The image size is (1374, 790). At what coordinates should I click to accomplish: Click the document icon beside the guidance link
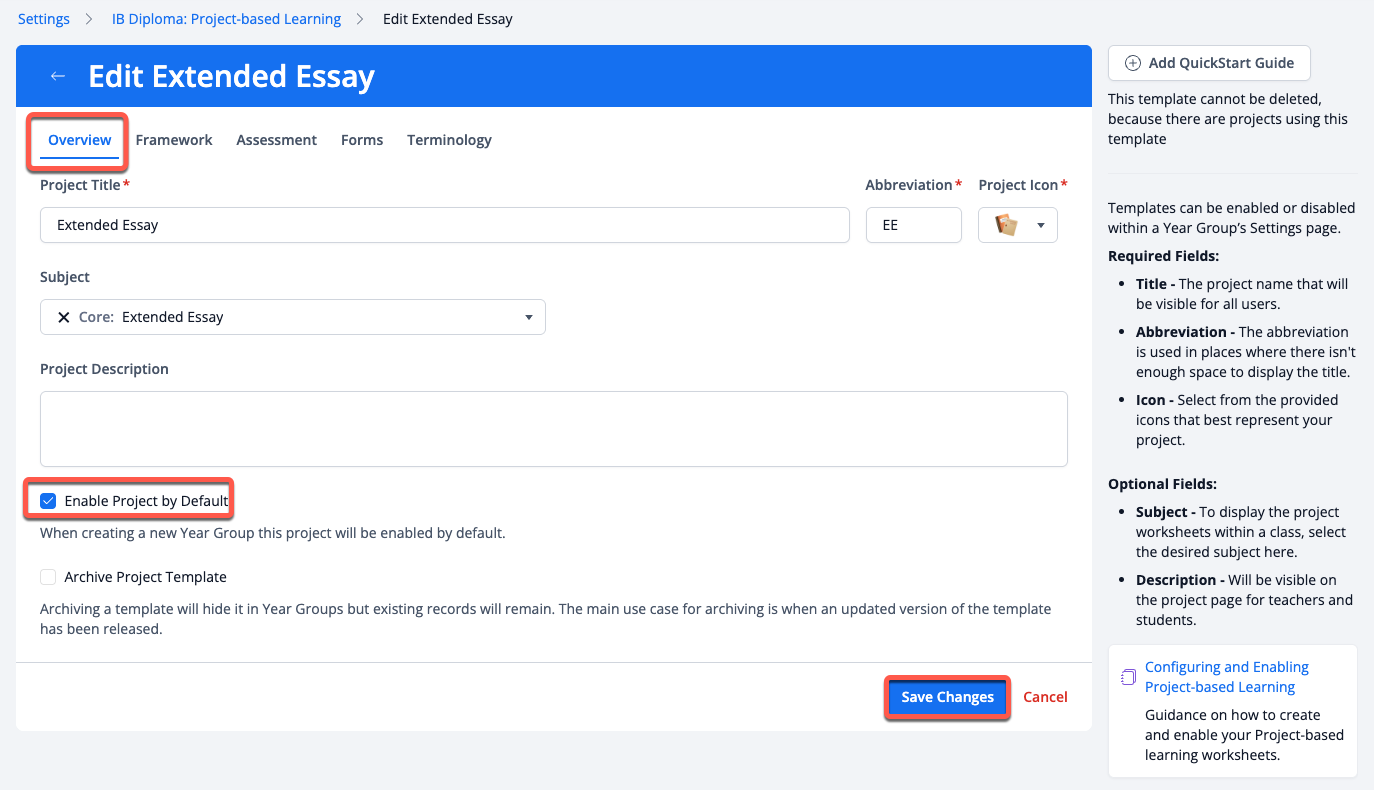1128,677
